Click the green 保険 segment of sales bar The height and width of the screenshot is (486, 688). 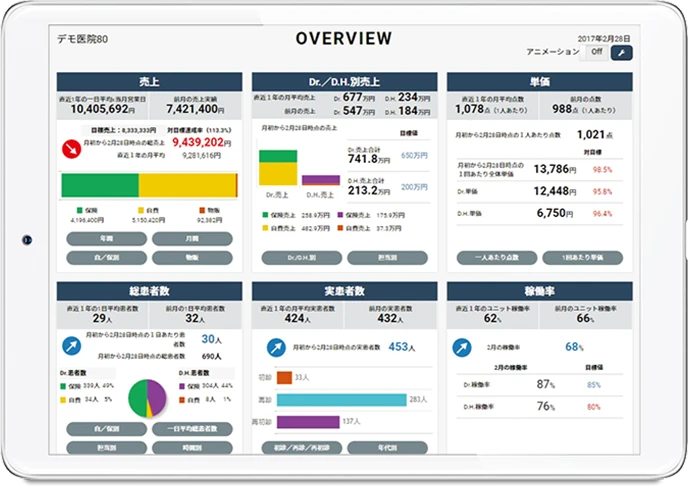click(x=100, y=185)
